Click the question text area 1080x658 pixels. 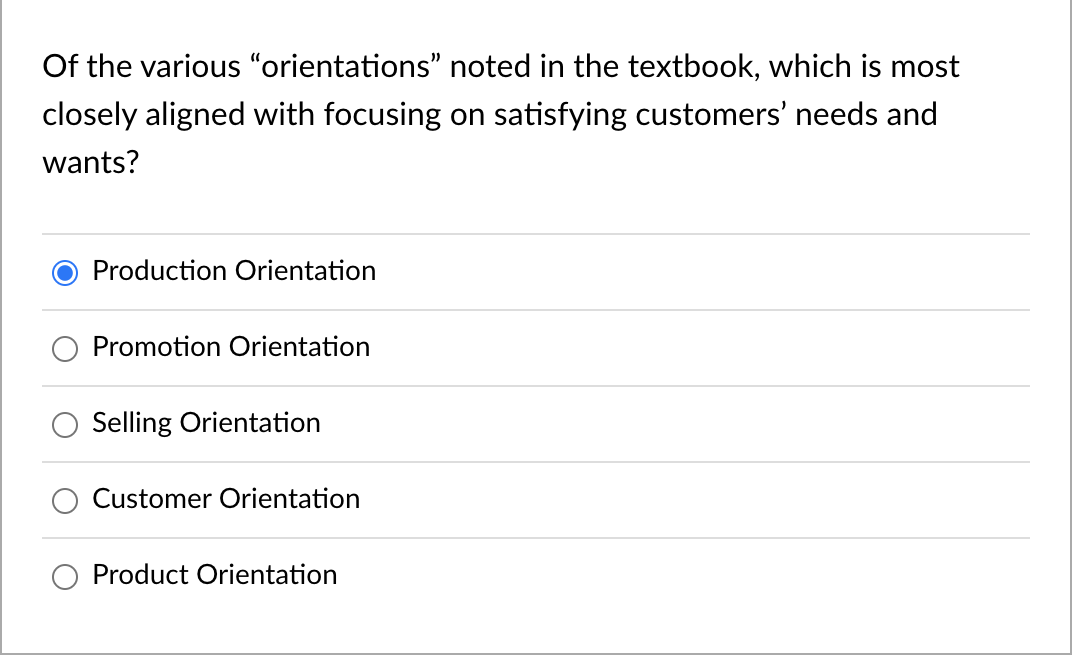click(500, 113)
